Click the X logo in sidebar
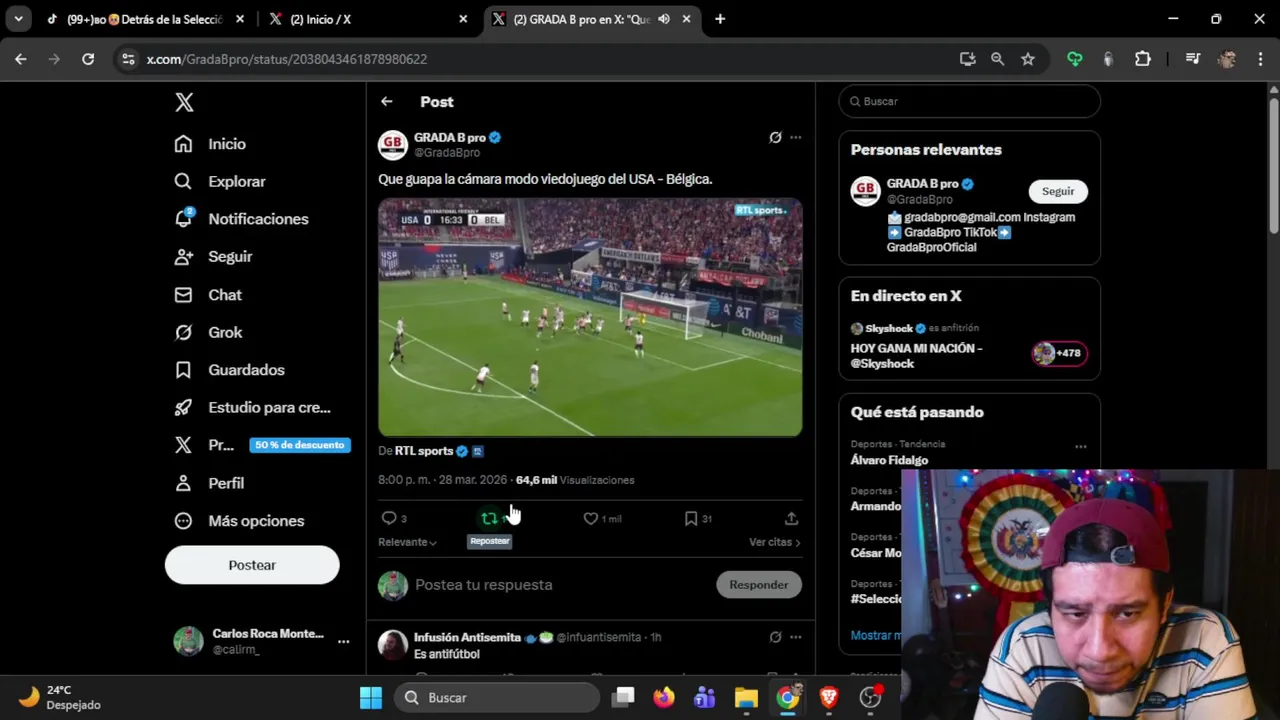The height and width of the screenshot is (720, 1280). click(184, 102)
